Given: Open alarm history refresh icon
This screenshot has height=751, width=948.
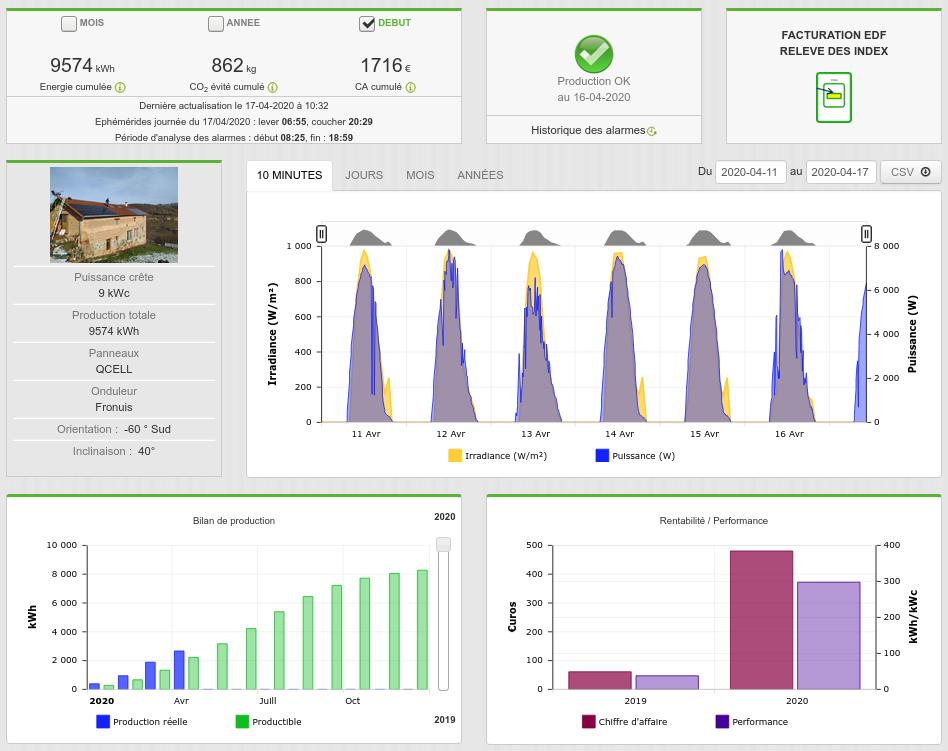Looking at the screenshot, I should click(652, 131).
